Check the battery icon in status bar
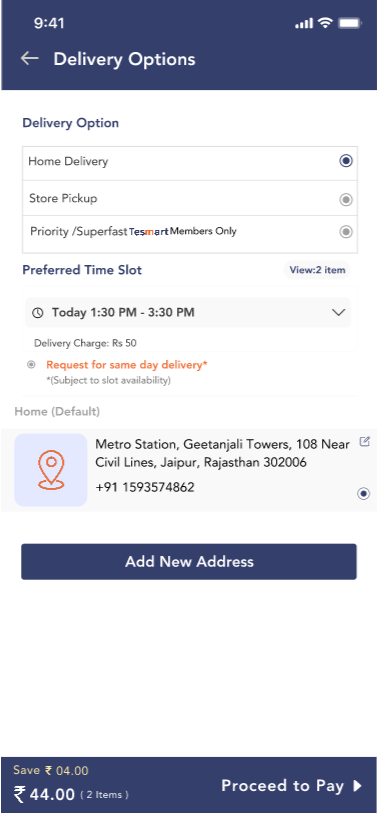Viewport: 377px width, 813px height. pyautogui.click(x=350, y=23)
